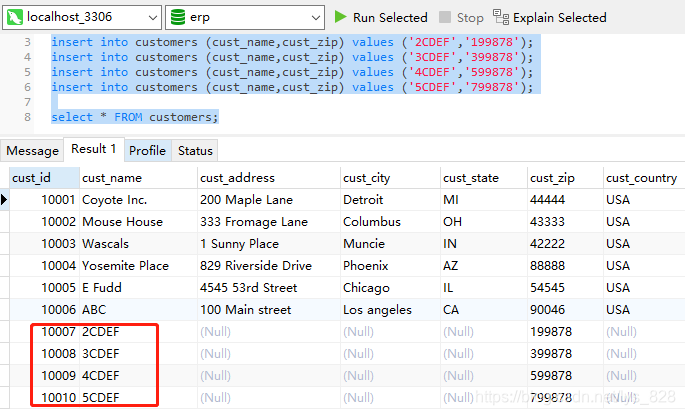Image resolution: width=685 pixels, height=415 pixels.
Task: Switch to the Profile tab
Action: (147, 151)
